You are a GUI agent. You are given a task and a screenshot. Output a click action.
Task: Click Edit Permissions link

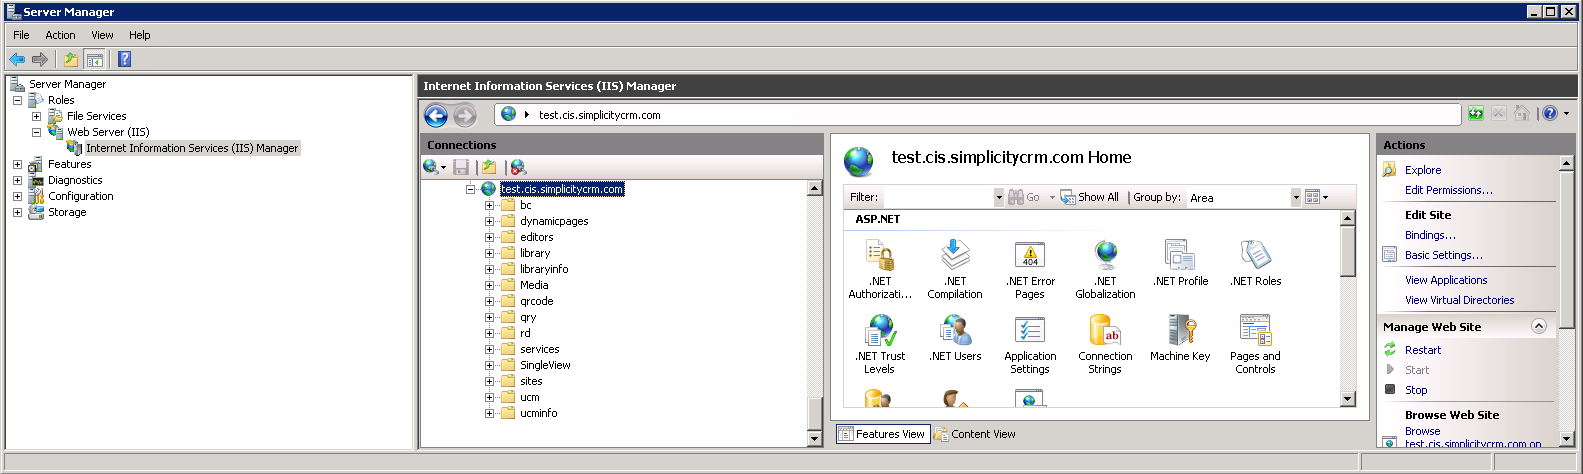1449,190
